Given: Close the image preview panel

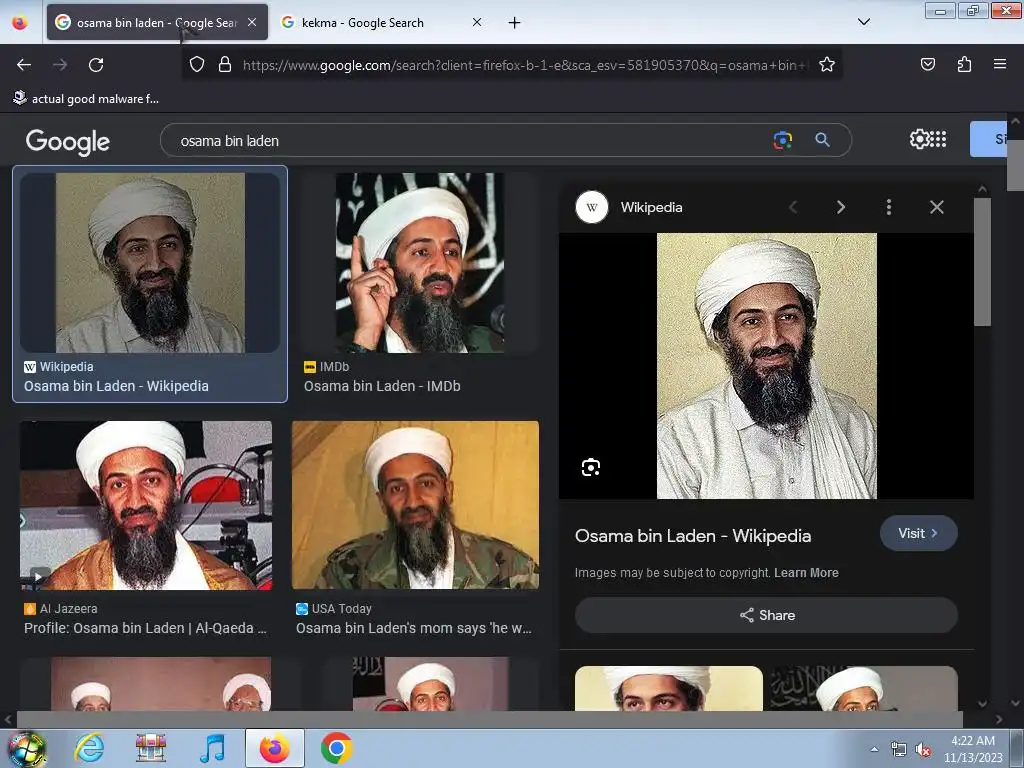Looking at the screenshot, I should [936, 208].
